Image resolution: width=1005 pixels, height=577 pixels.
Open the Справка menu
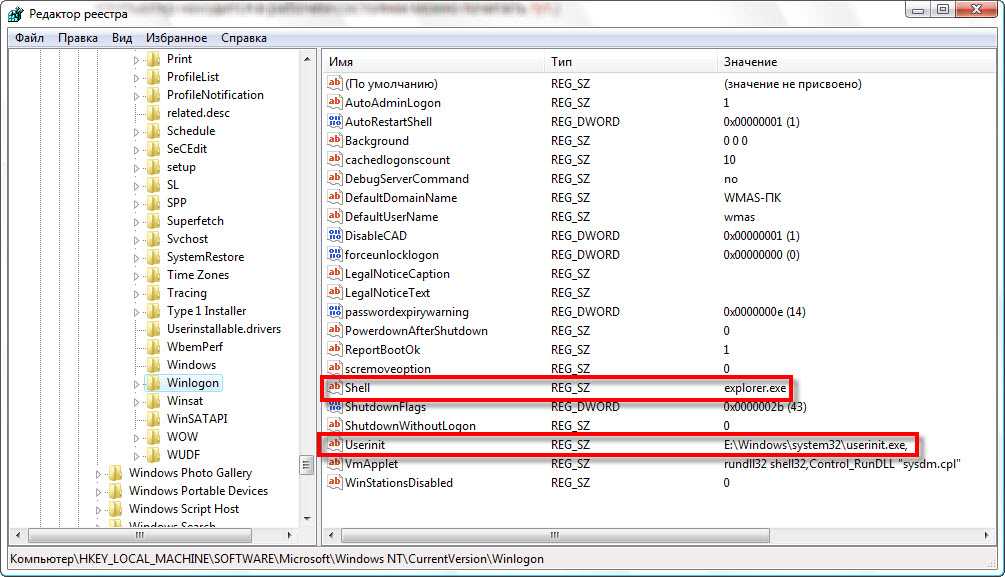coord(243,38)
